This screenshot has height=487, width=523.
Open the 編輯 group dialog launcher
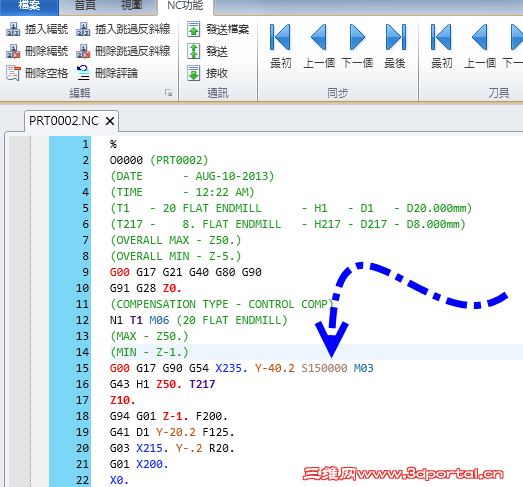point(168,93)
